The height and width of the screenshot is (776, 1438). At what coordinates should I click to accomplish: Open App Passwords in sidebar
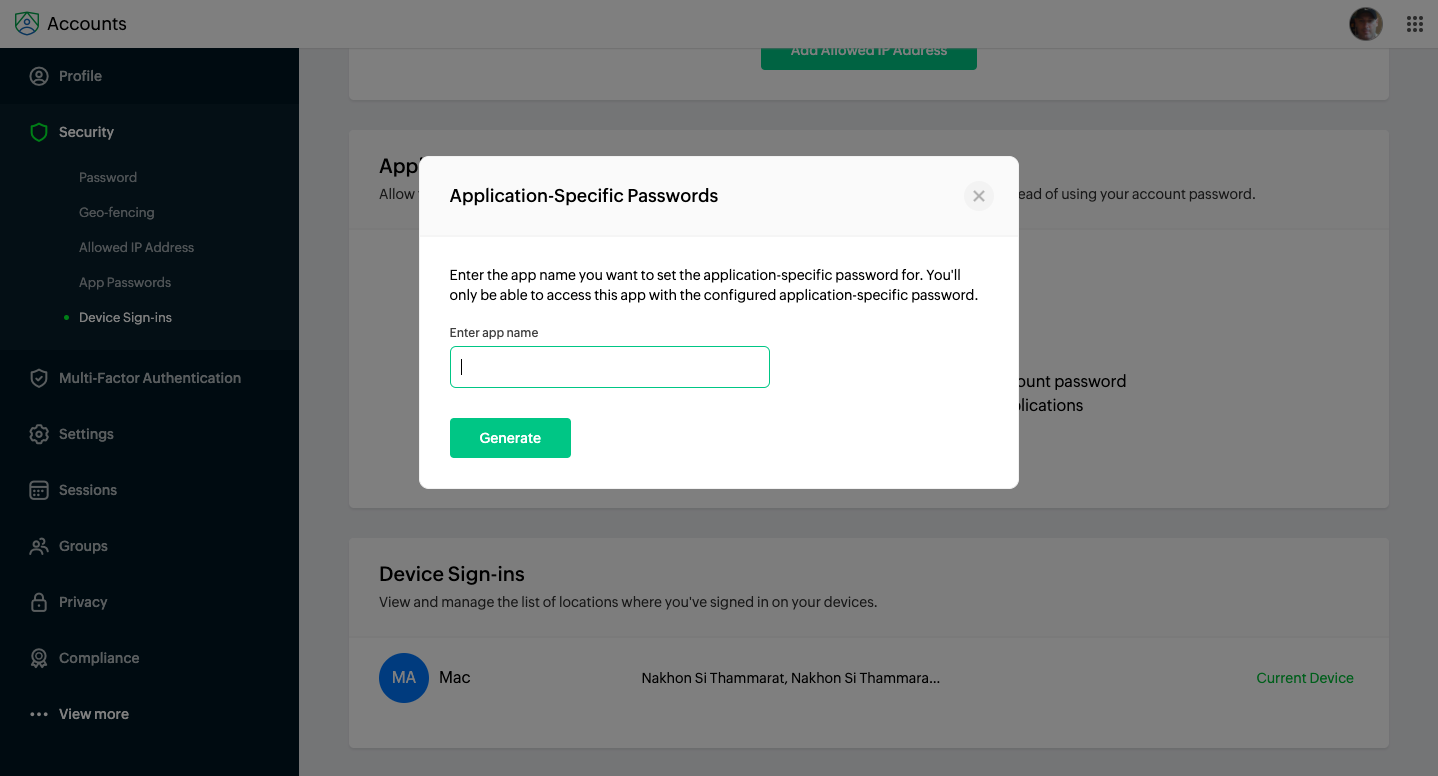125,282
